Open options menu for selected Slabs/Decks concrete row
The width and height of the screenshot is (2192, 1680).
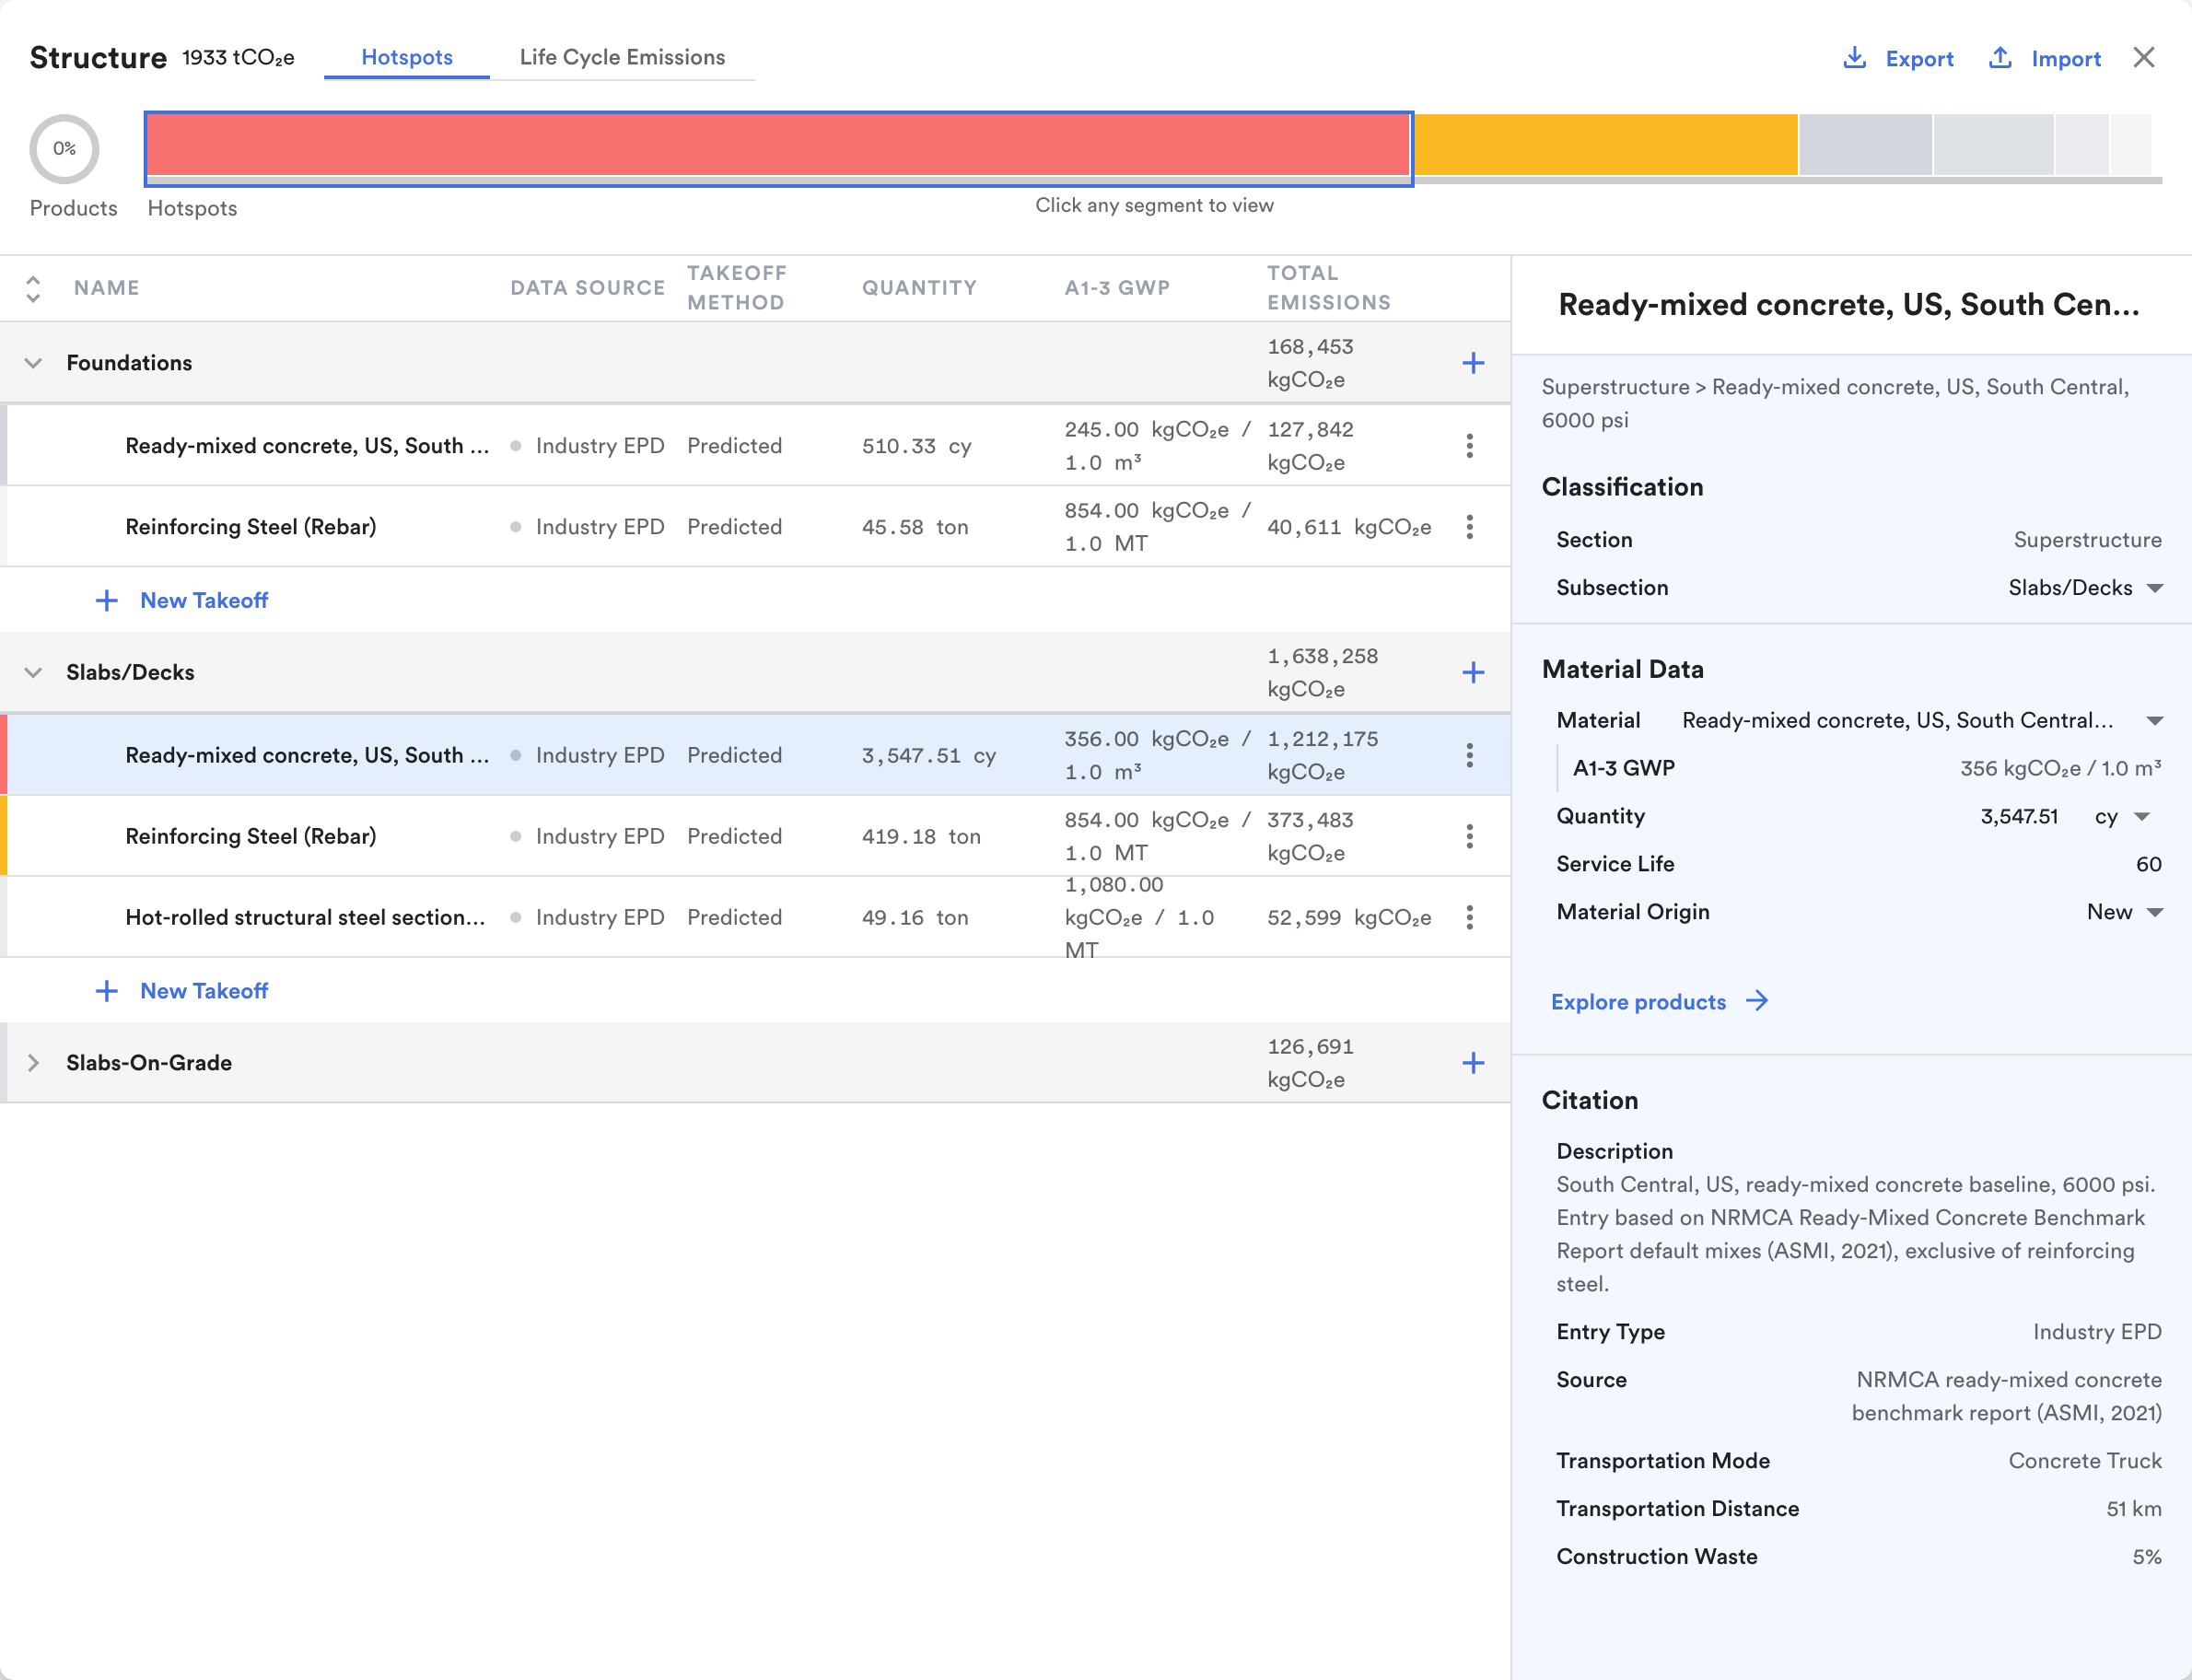(x=1469, y=755)
